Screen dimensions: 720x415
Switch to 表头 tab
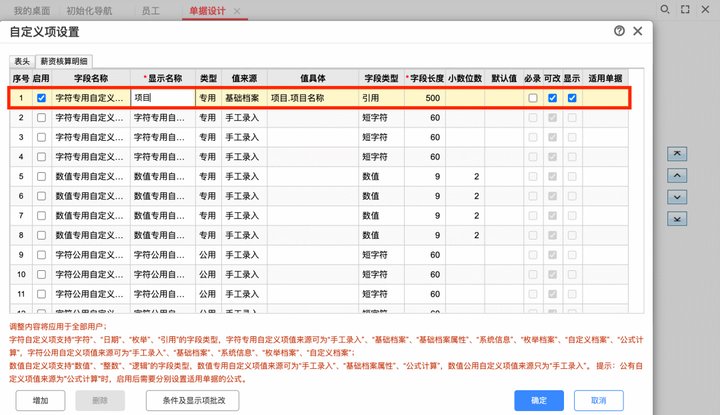tap(22, 61)
